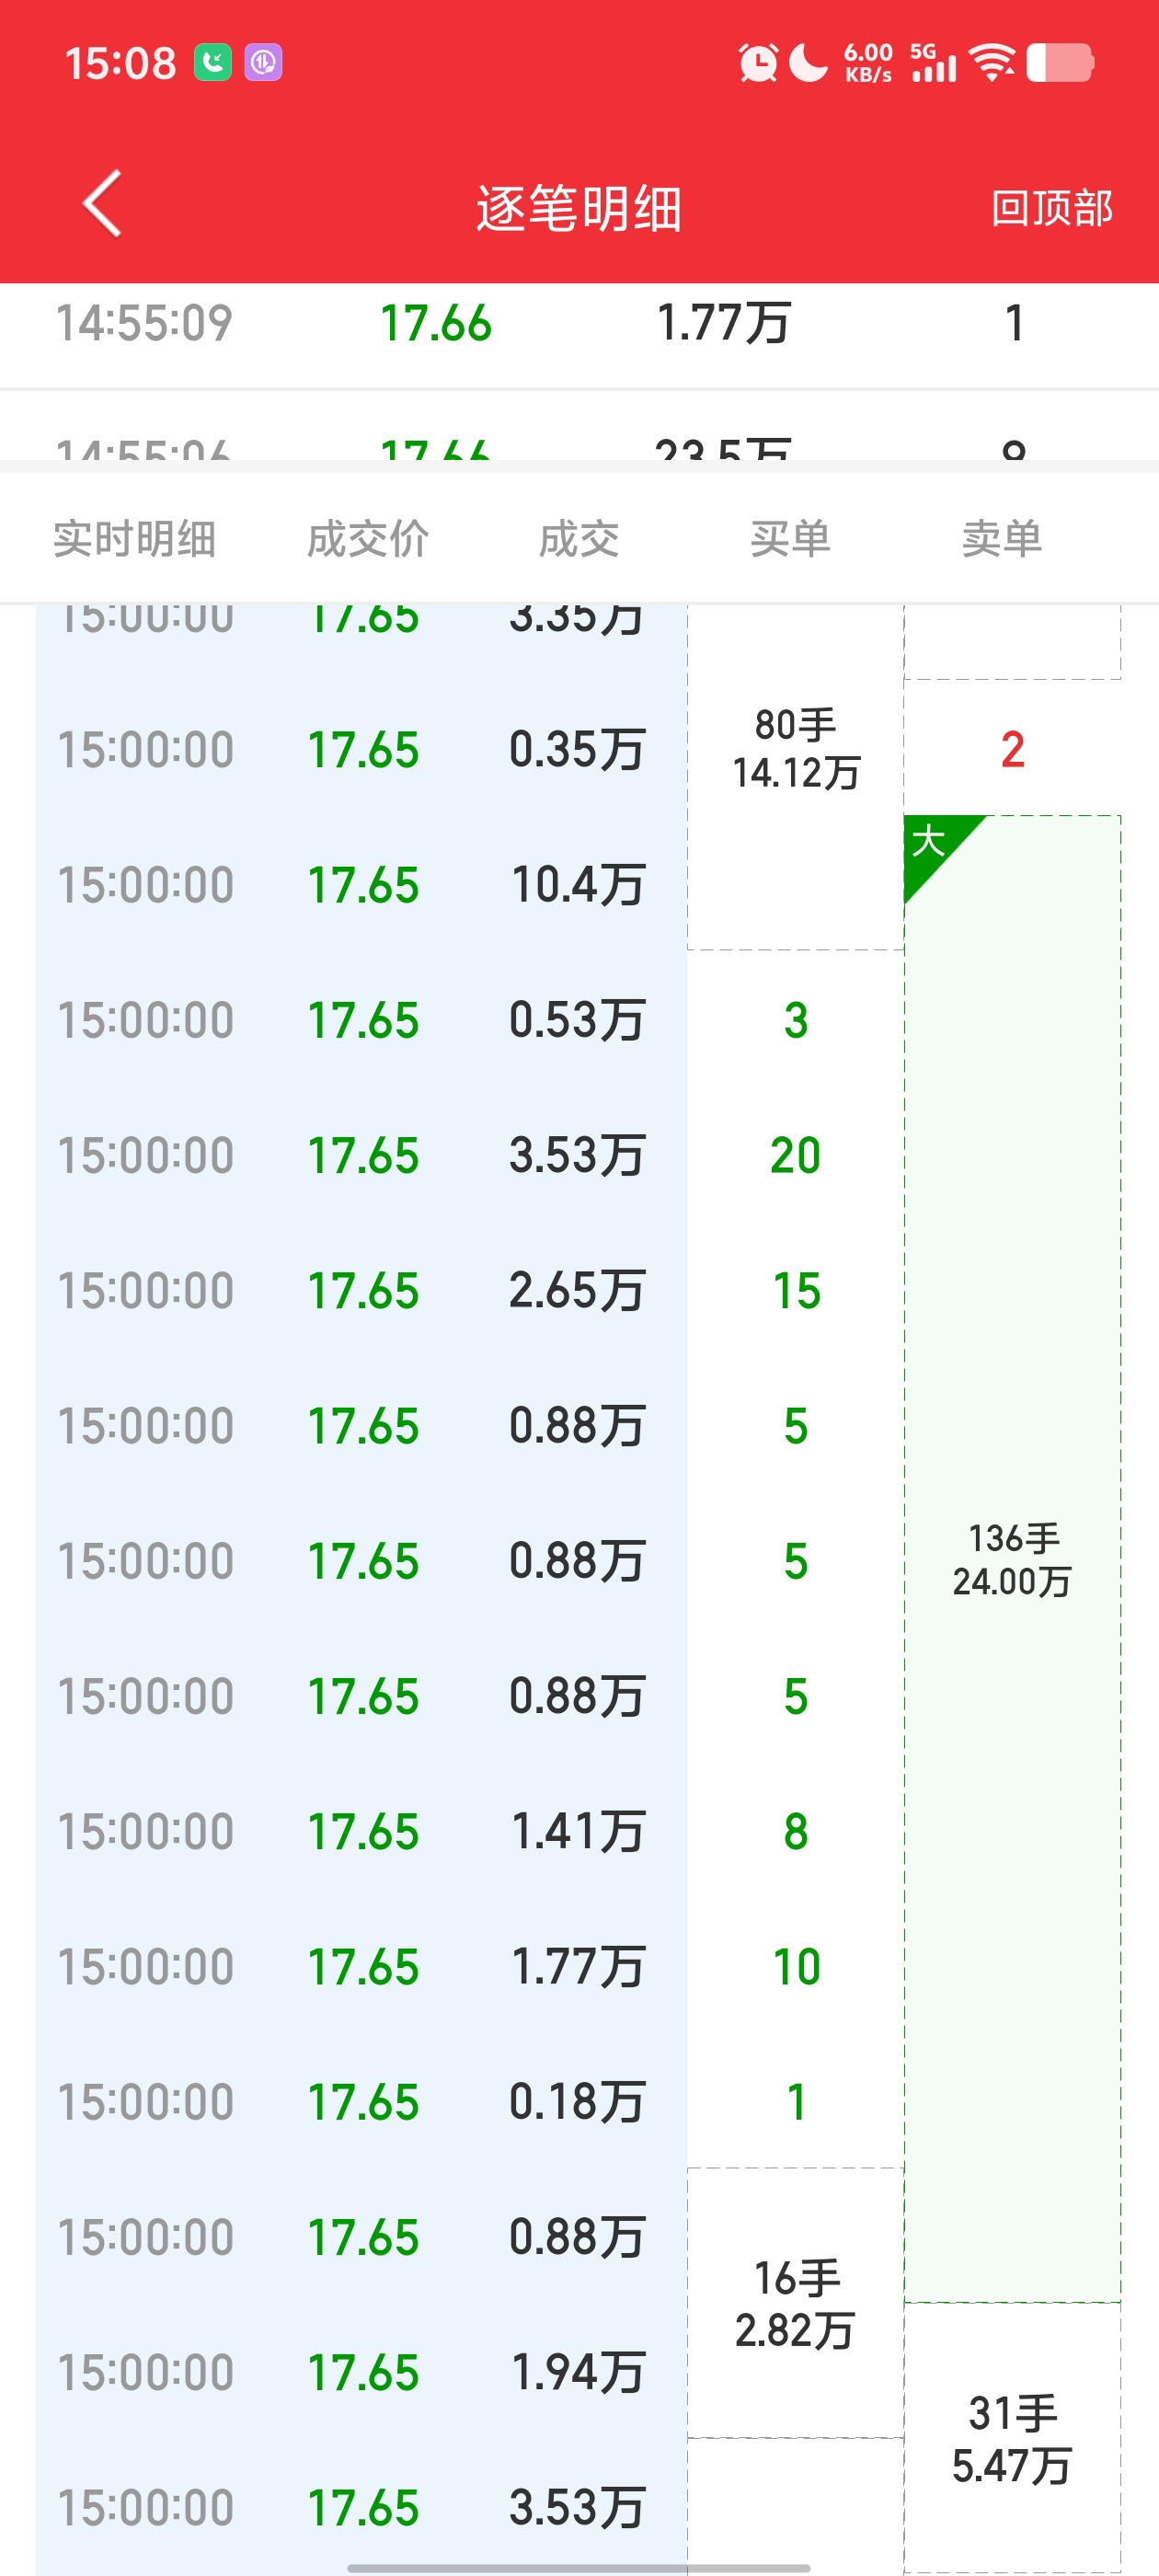Viewport: 1159px width, 2576px height.
Task: Tap the 买单 column header
Action: (x=790, y=539)
